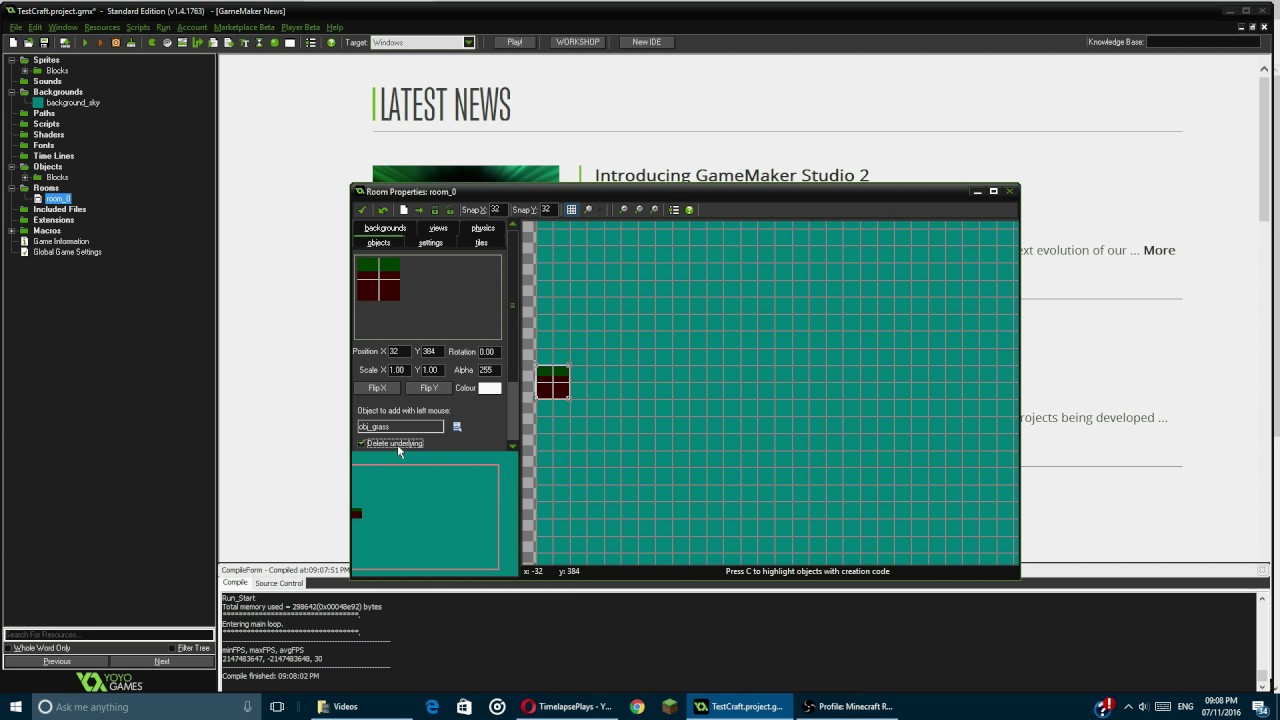Collapse the Rooms folder

pos(12,188)
